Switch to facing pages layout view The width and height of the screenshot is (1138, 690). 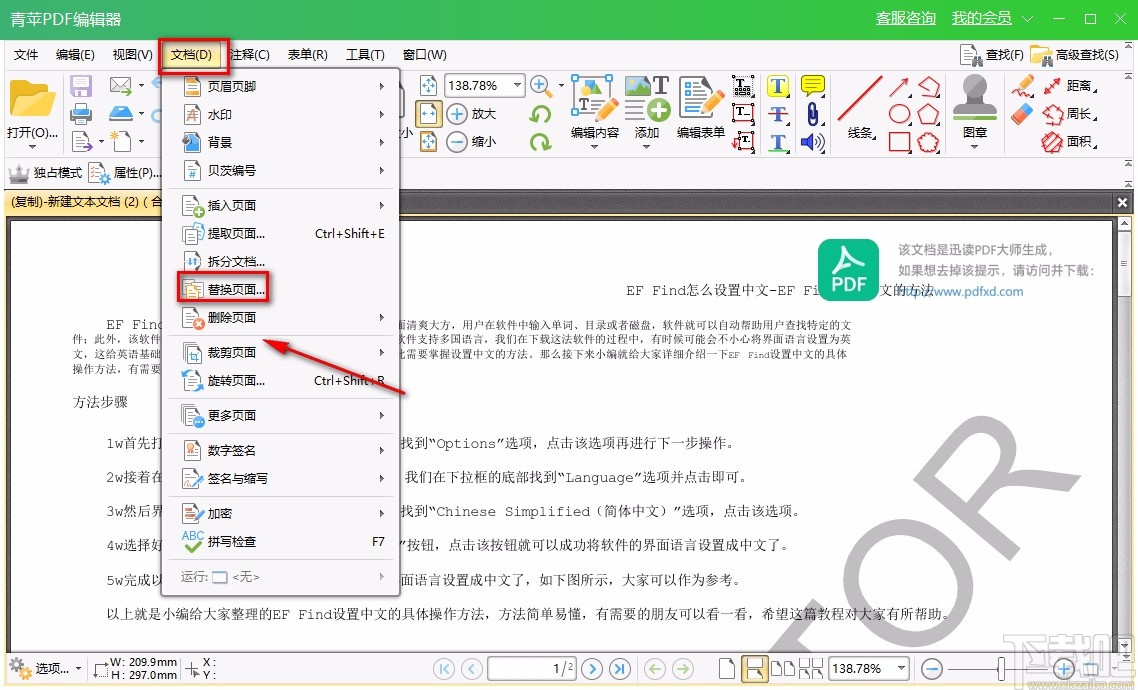[x=782, y=668]
